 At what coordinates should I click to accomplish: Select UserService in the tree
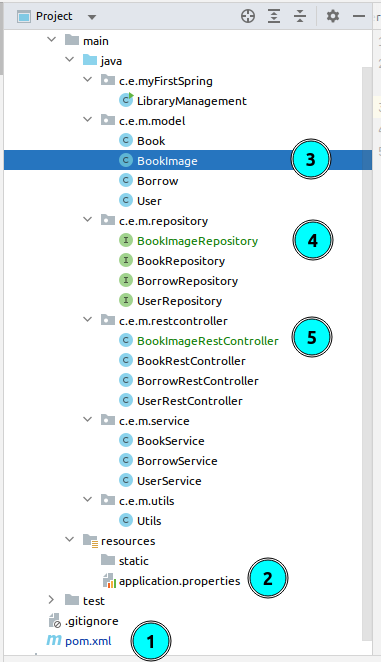[x=169, y=481]
